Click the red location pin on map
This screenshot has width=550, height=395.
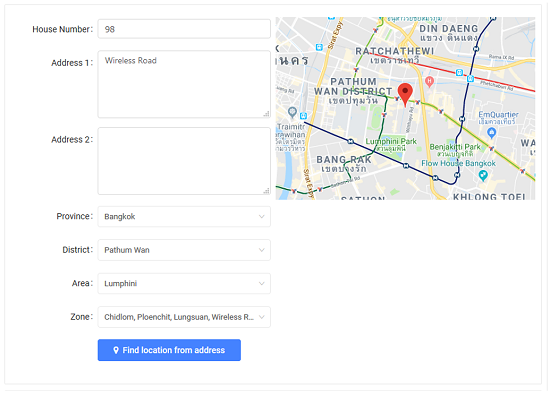pos(405,94)
